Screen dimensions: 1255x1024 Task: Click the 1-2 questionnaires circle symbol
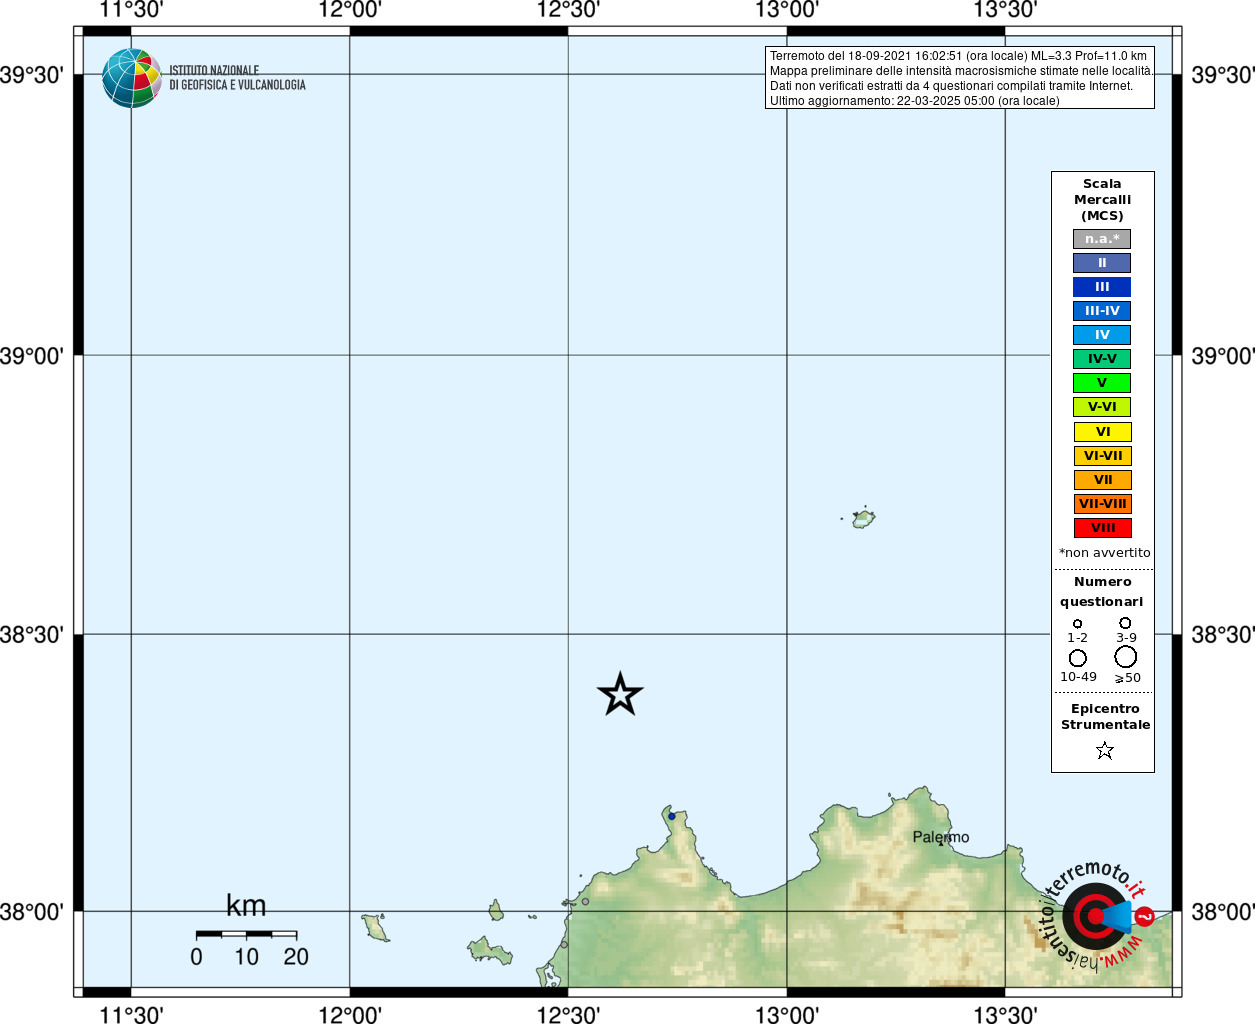click(1077, 624)
